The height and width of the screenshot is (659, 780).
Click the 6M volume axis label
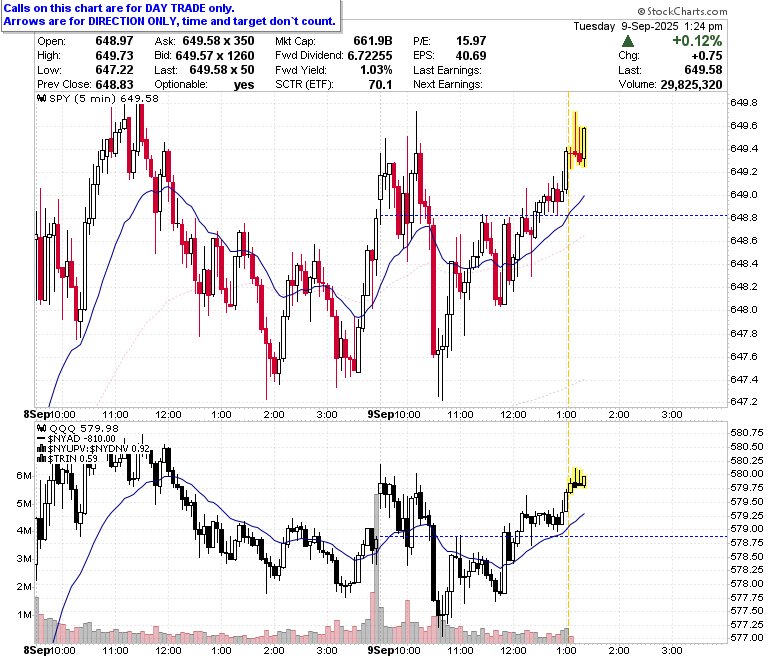(x=24, y=475)
